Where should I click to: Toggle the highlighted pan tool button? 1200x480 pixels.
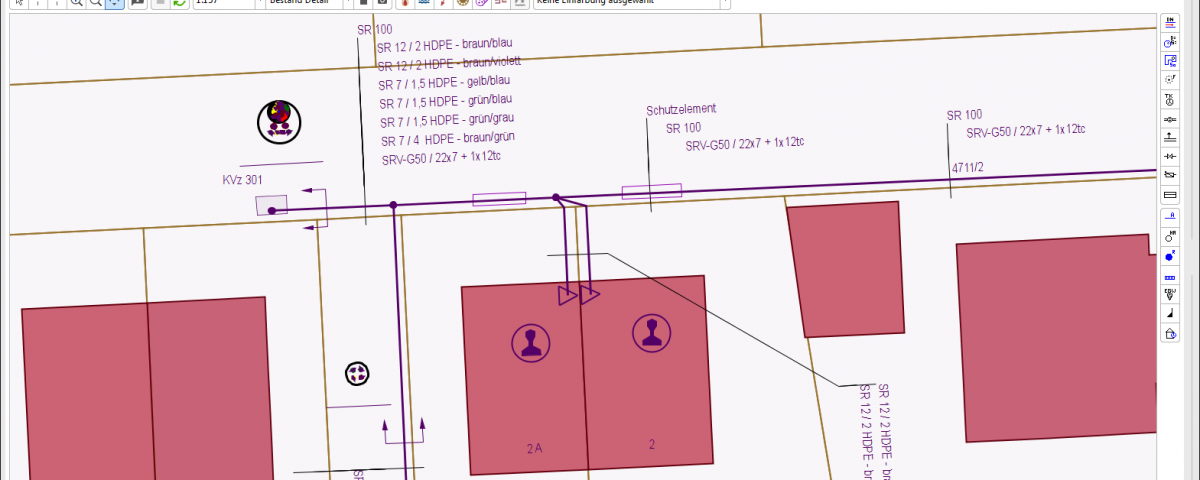coord(113,3)
